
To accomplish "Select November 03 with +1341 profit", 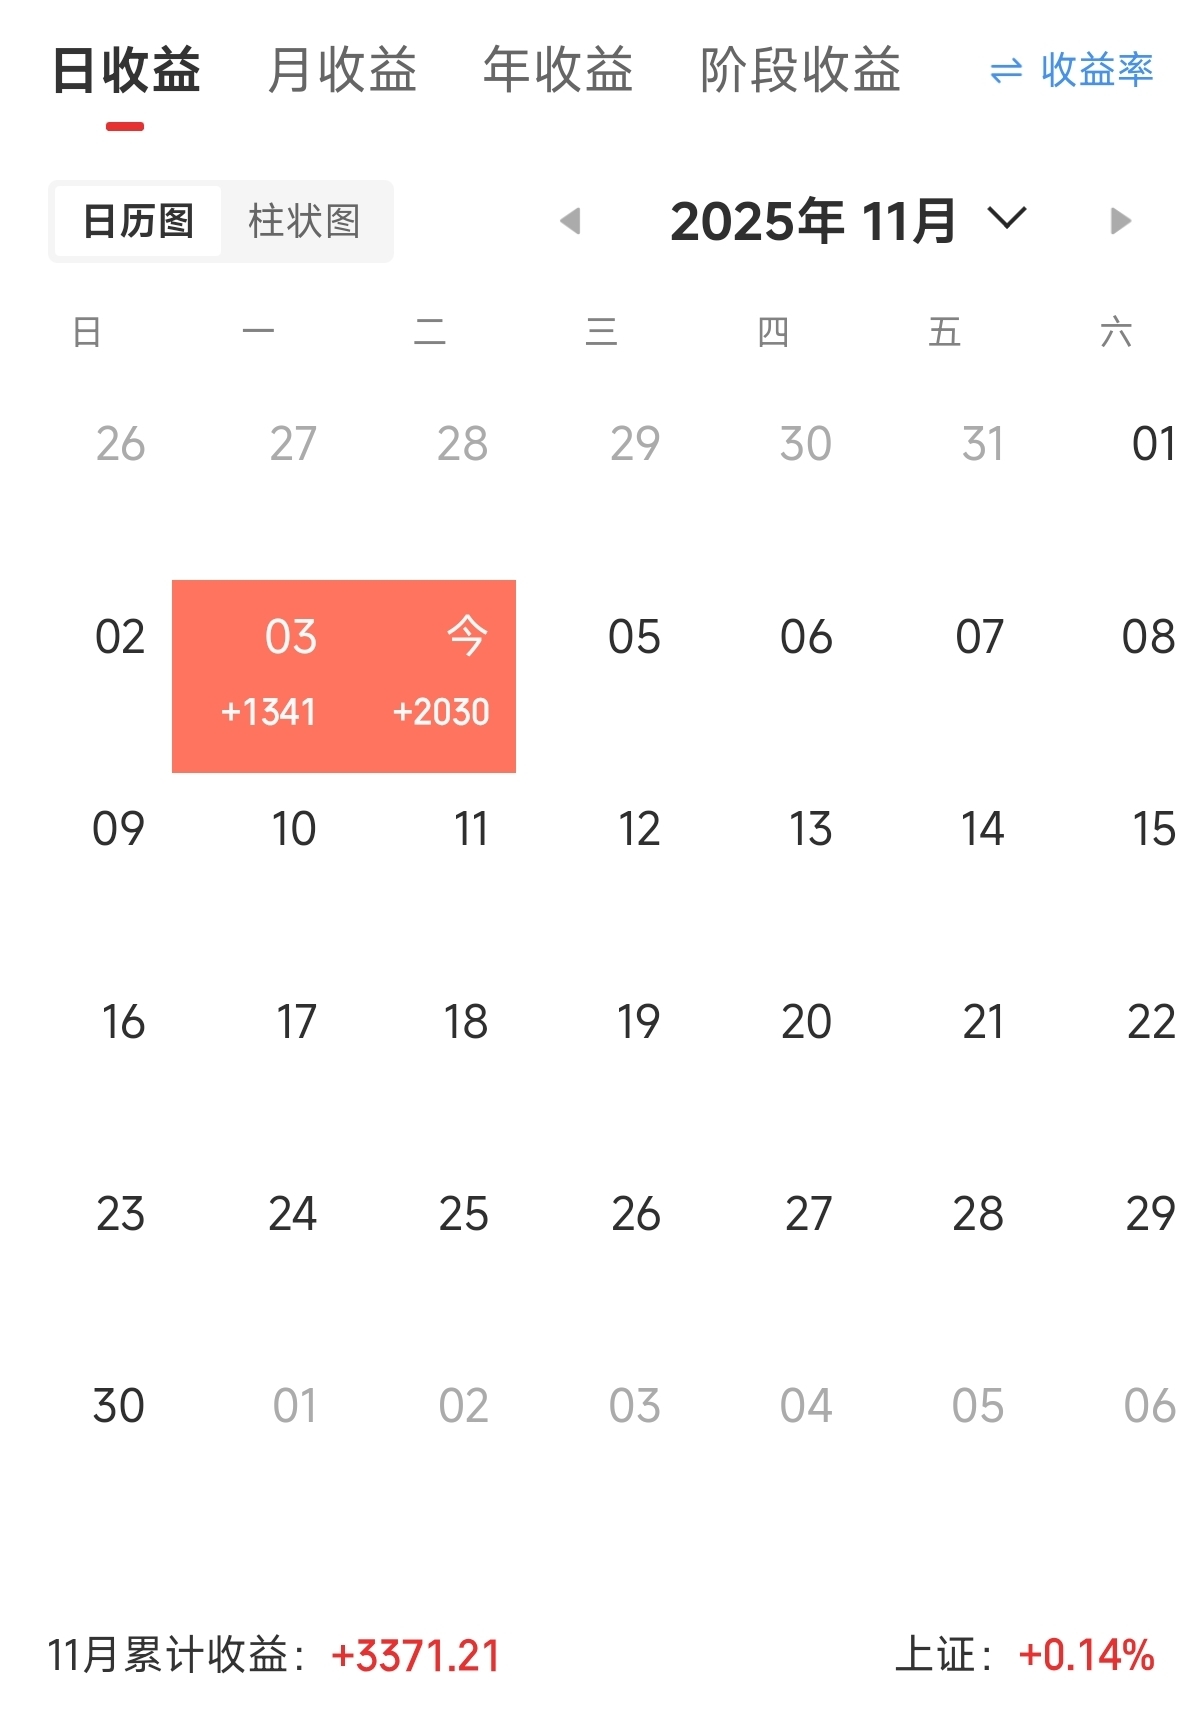I will coord(270,675).
